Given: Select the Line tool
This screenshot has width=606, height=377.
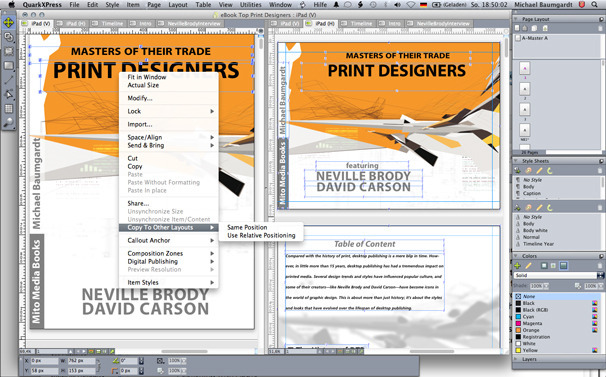Looking at the screenshot, I should pyautogui.click(x=9, y=80).
